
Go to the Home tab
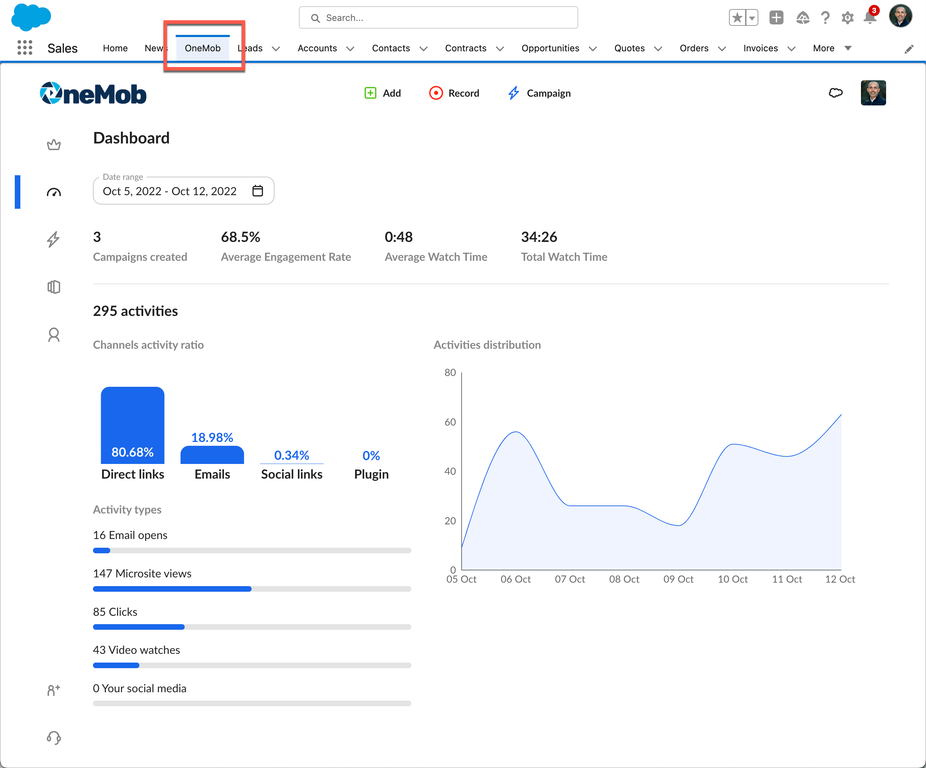115,48
